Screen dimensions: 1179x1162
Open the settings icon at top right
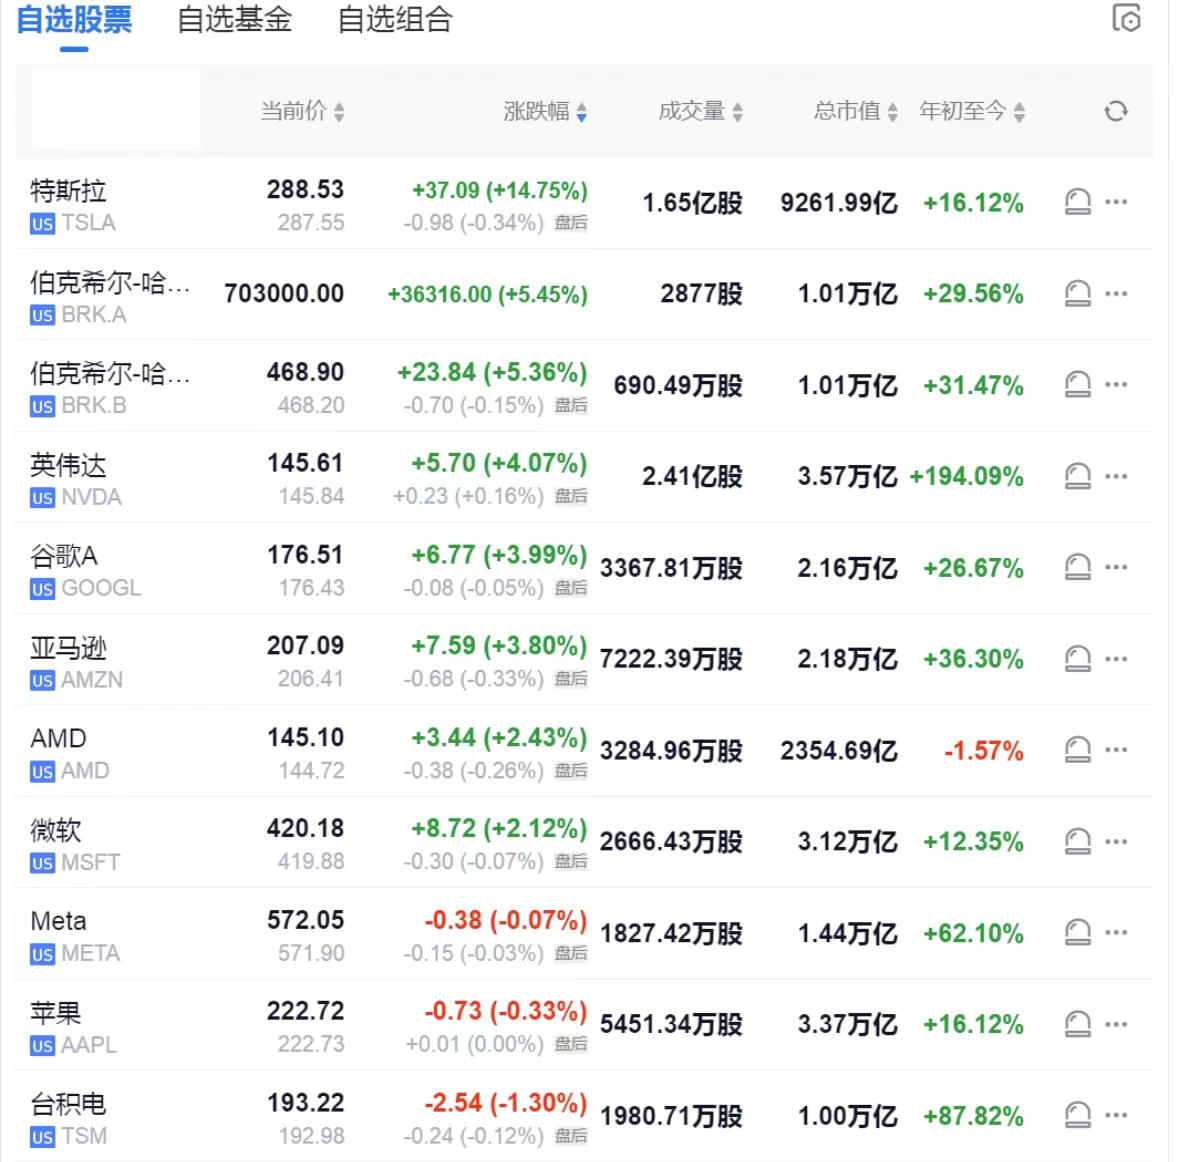click(1126, 18)
